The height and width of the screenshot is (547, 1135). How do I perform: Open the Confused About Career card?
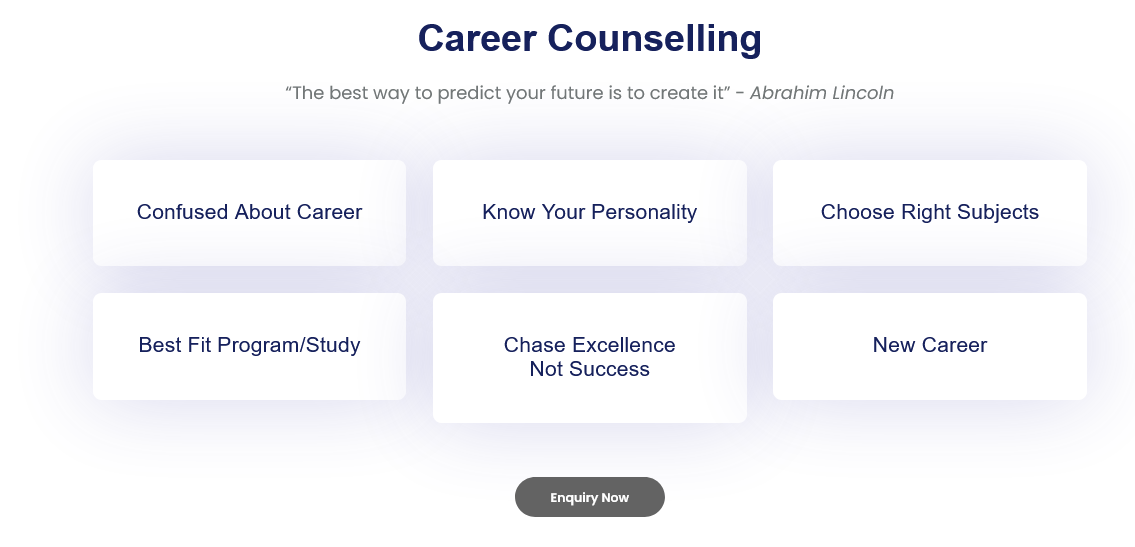249,213
